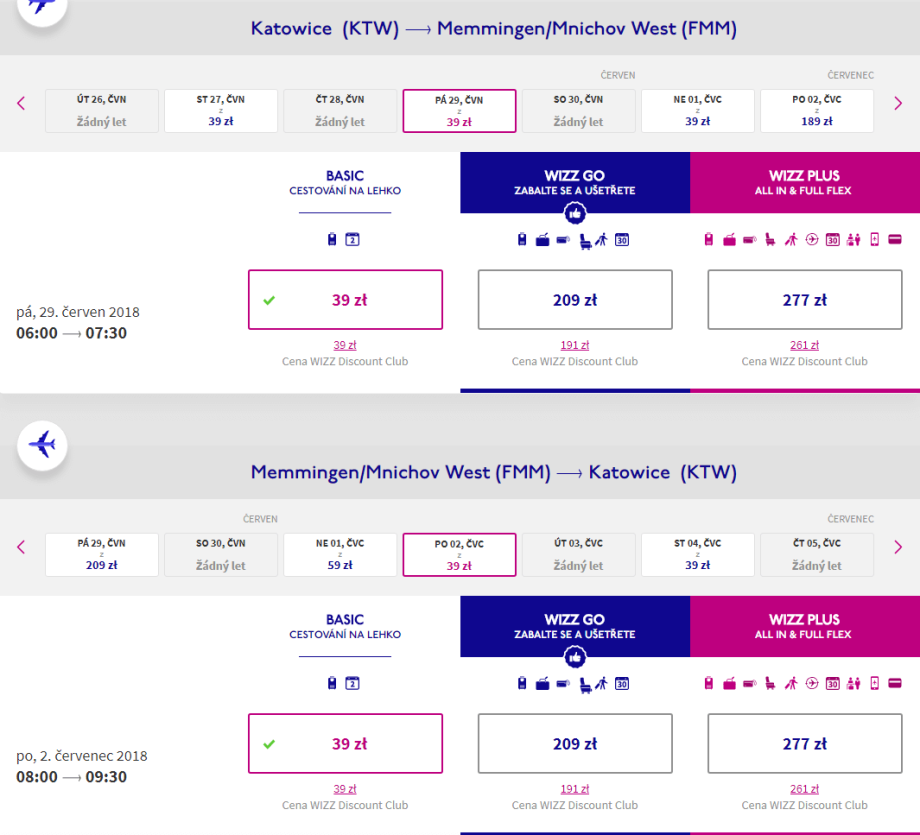Select the 277 zł WIZZ PLUS fare for the 08:00 flight
Viewport: 920px width, 835px height.
tap(805, 744)
